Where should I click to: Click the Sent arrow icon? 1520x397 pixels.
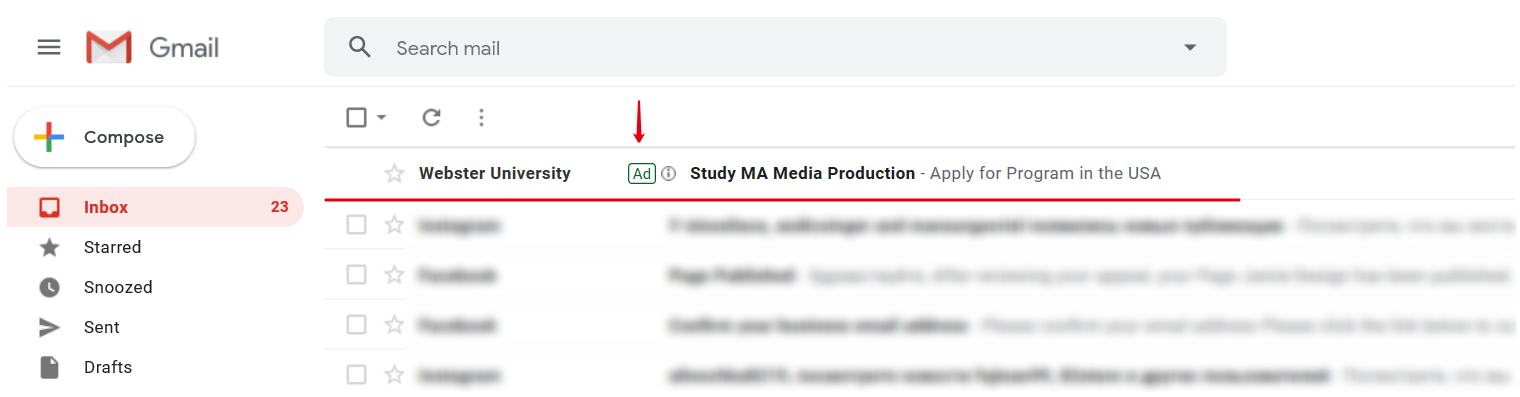[x=49, y=327]
